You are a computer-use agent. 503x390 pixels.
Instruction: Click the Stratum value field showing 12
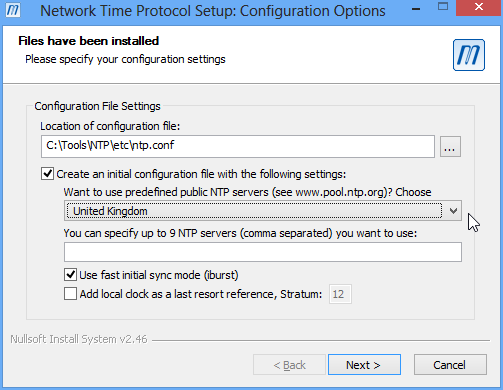pyautogui.click(x=340, y=294)
